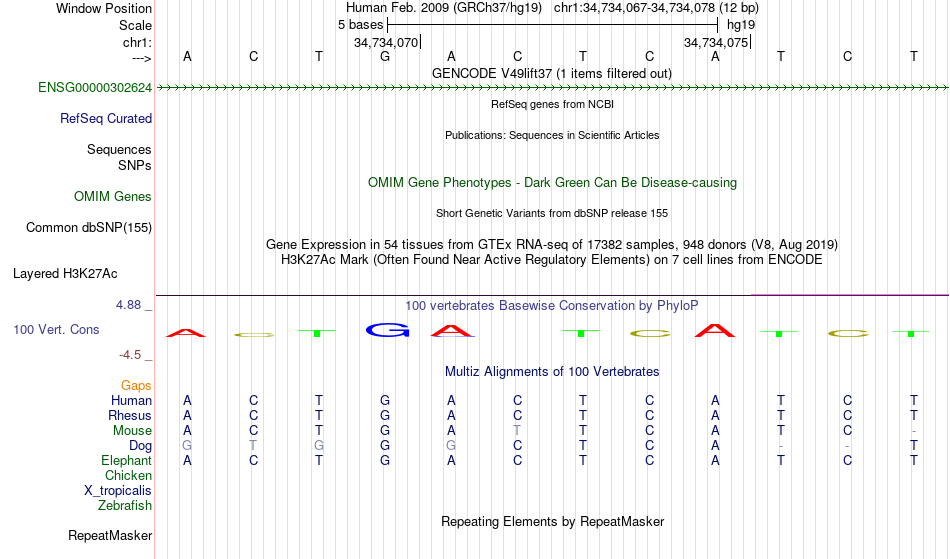Screen dimensions: 950x559
Task: Select the Mouse alignment row label
Action: (x=132, y=431)
